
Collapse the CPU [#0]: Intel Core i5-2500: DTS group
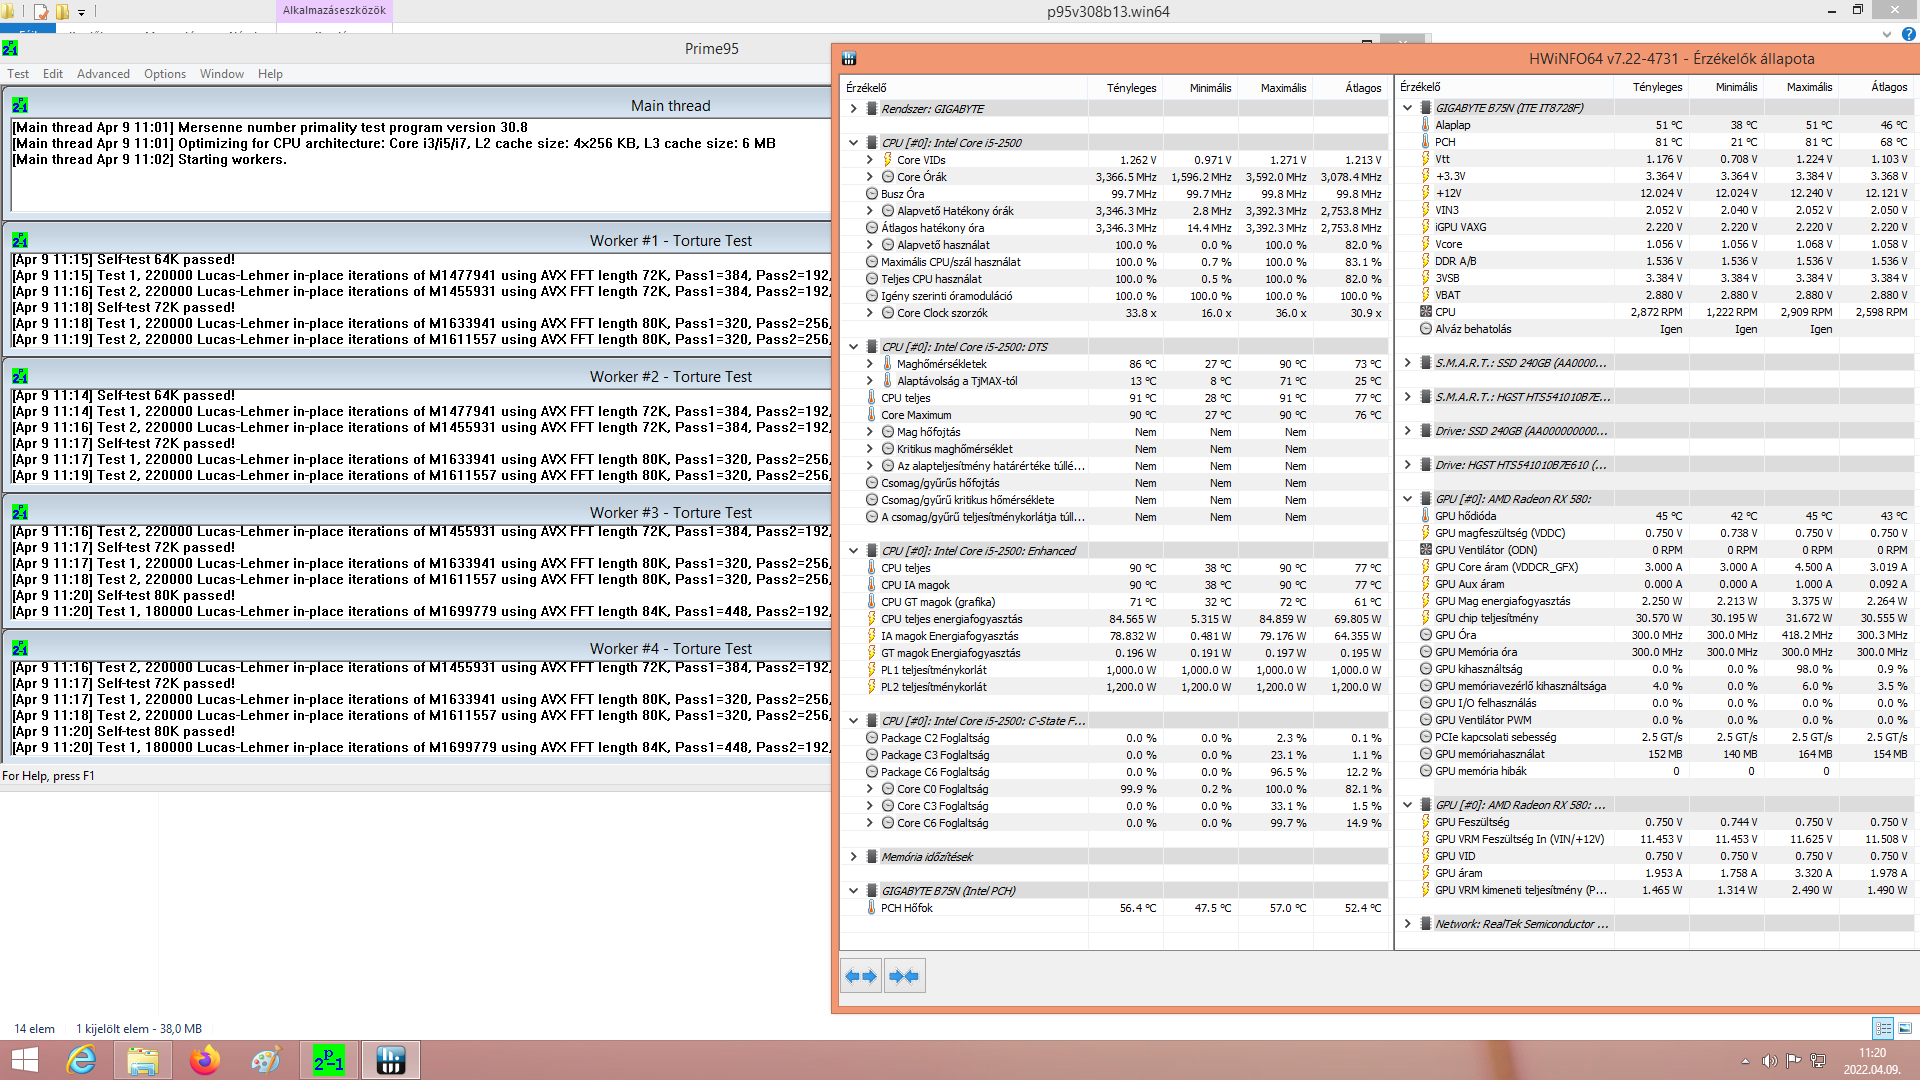[853, 347]
